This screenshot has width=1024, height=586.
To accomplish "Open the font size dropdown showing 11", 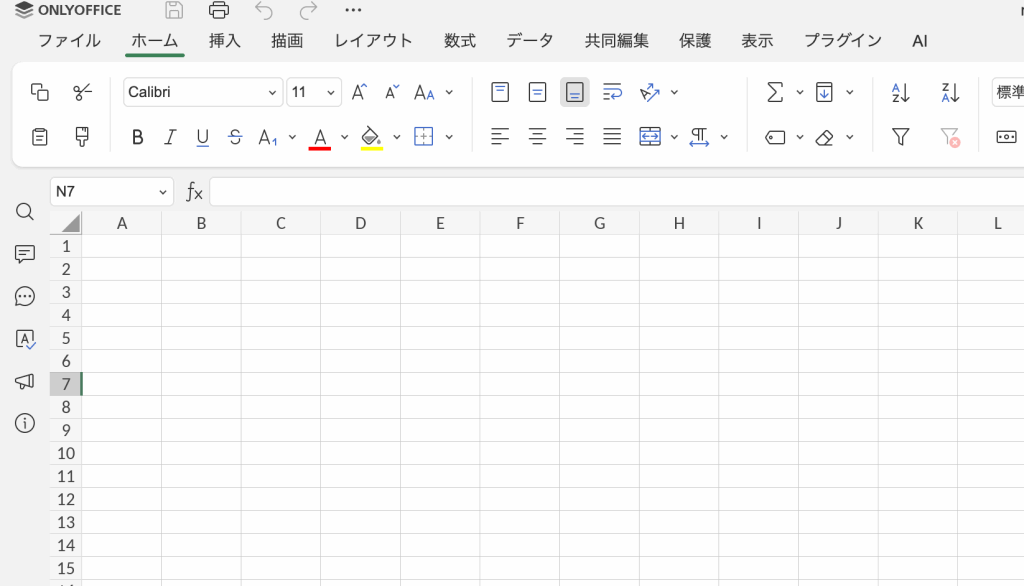I will click(331, 92).
